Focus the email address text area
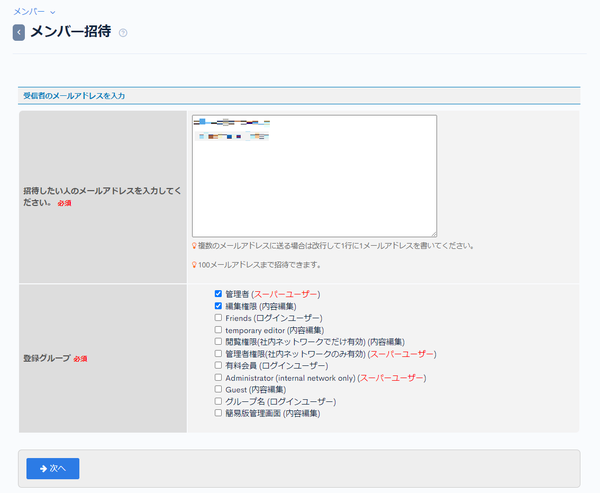This screenshot has width=600, height=493. point(314,176)
